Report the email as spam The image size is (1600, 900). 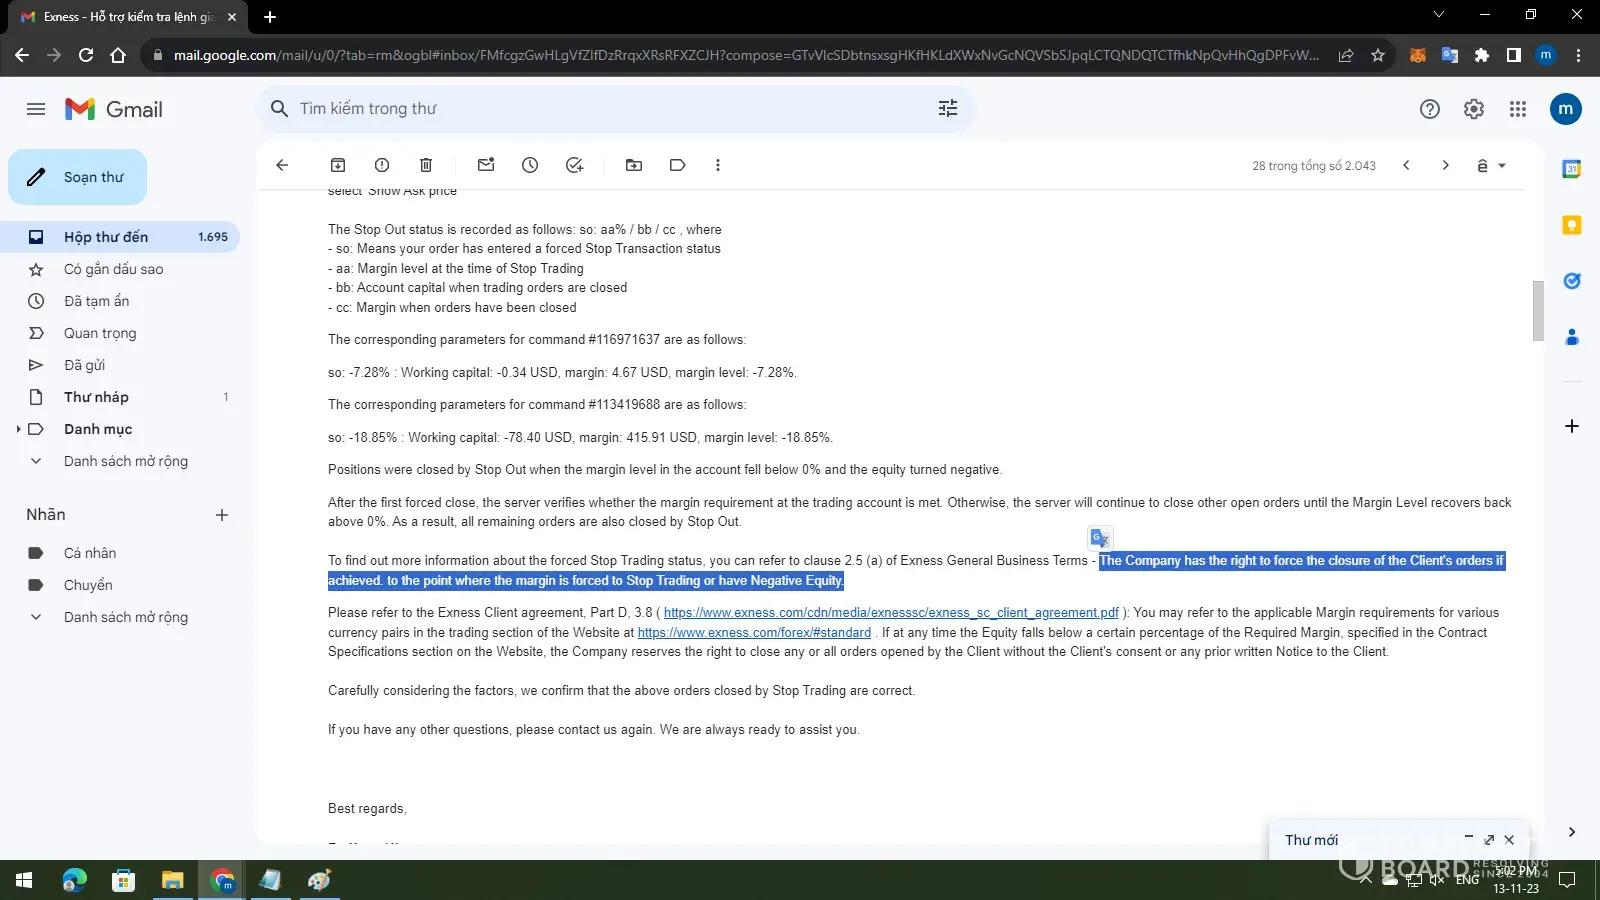(382, 165)
